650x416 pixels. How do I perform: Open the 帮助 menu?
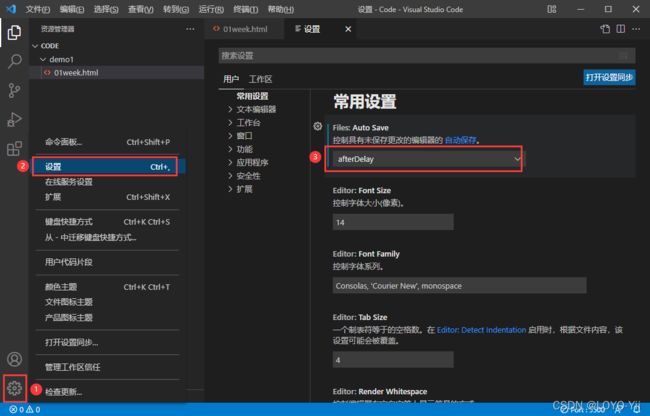pyautogui.click(x=281, y=9)
